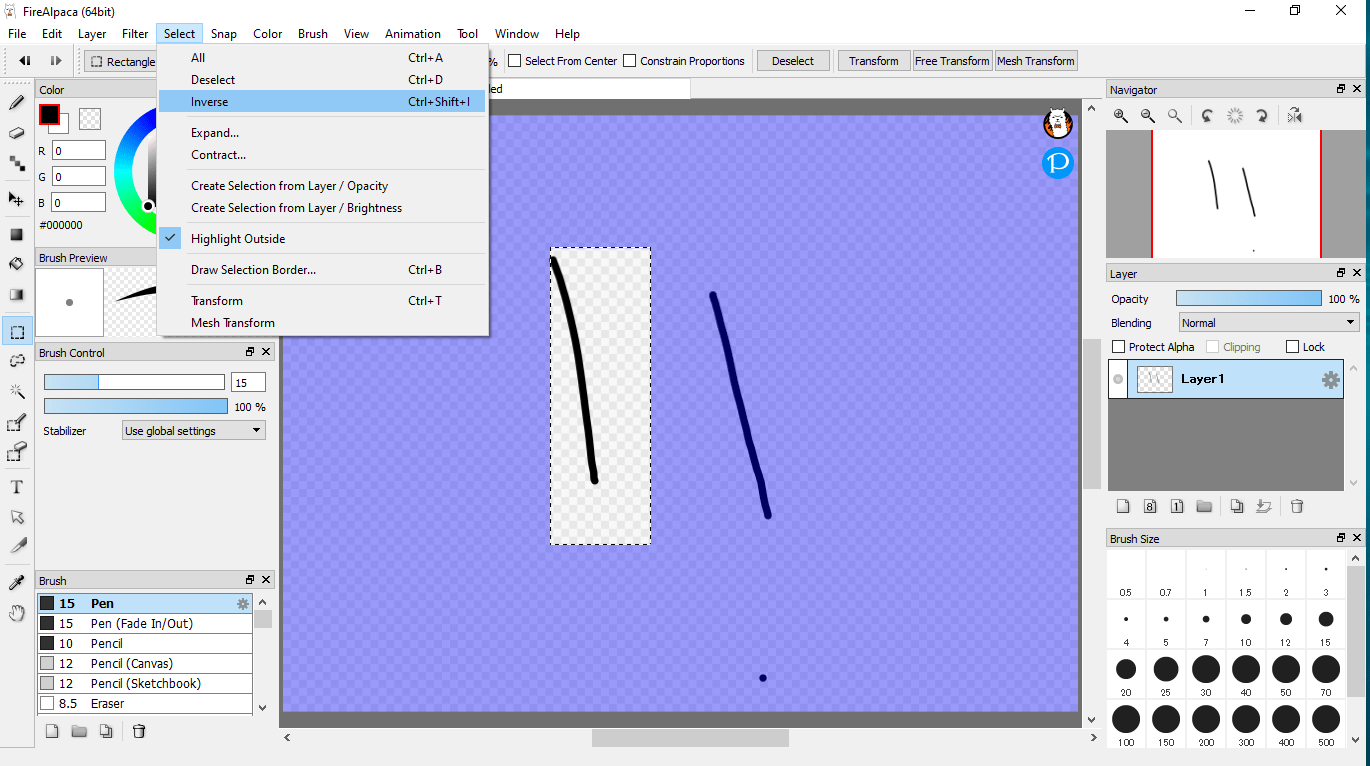
Task: Zoom in using the Navigator magnifier icon
Action: coord(1120,115)
